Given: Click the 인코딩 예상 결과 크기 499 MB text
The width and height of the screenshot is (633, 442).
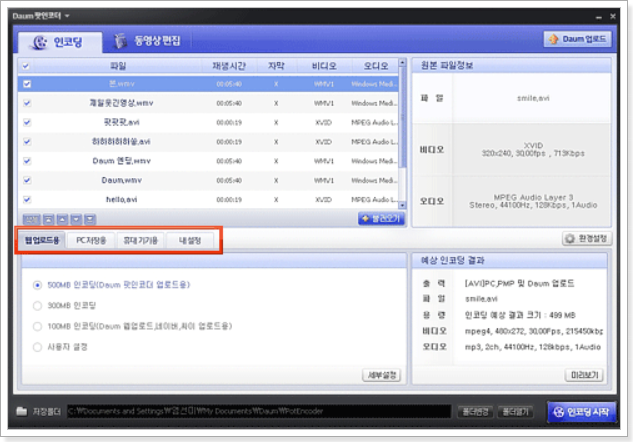Looking at the screenshot, I should click(520, 315).
